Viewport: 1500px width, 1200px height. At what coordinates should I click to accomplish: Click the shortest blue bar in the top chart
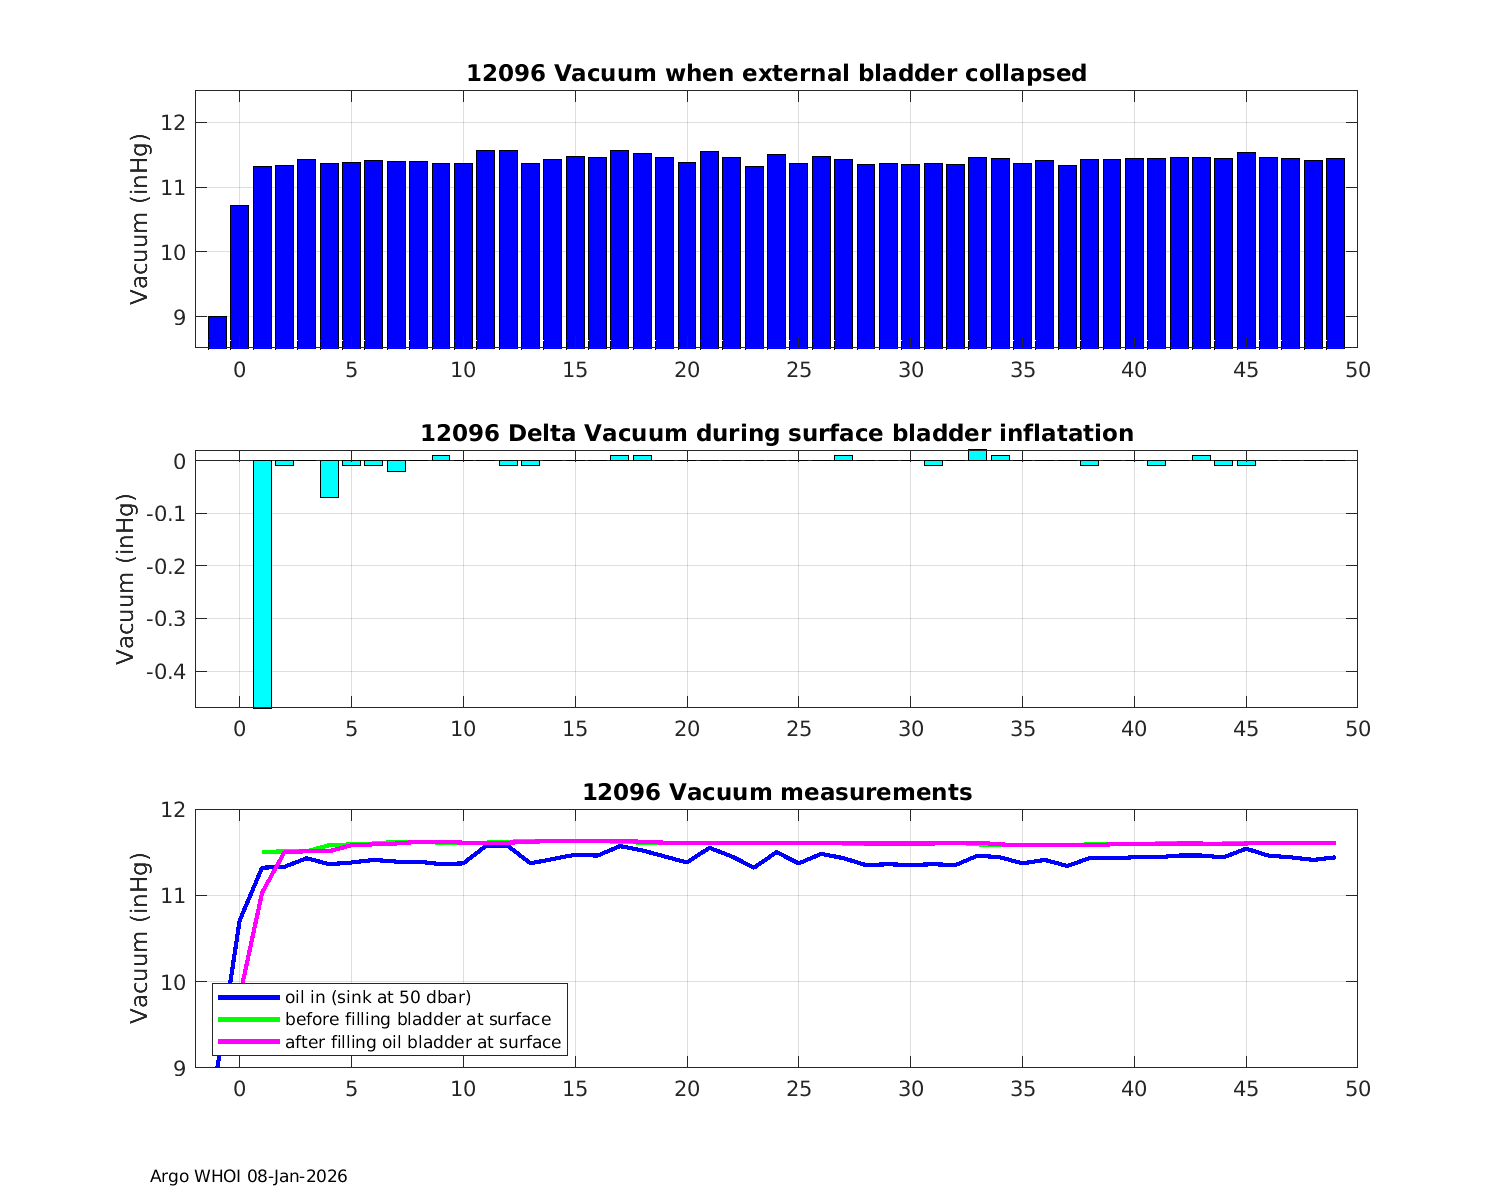point(217,332)
